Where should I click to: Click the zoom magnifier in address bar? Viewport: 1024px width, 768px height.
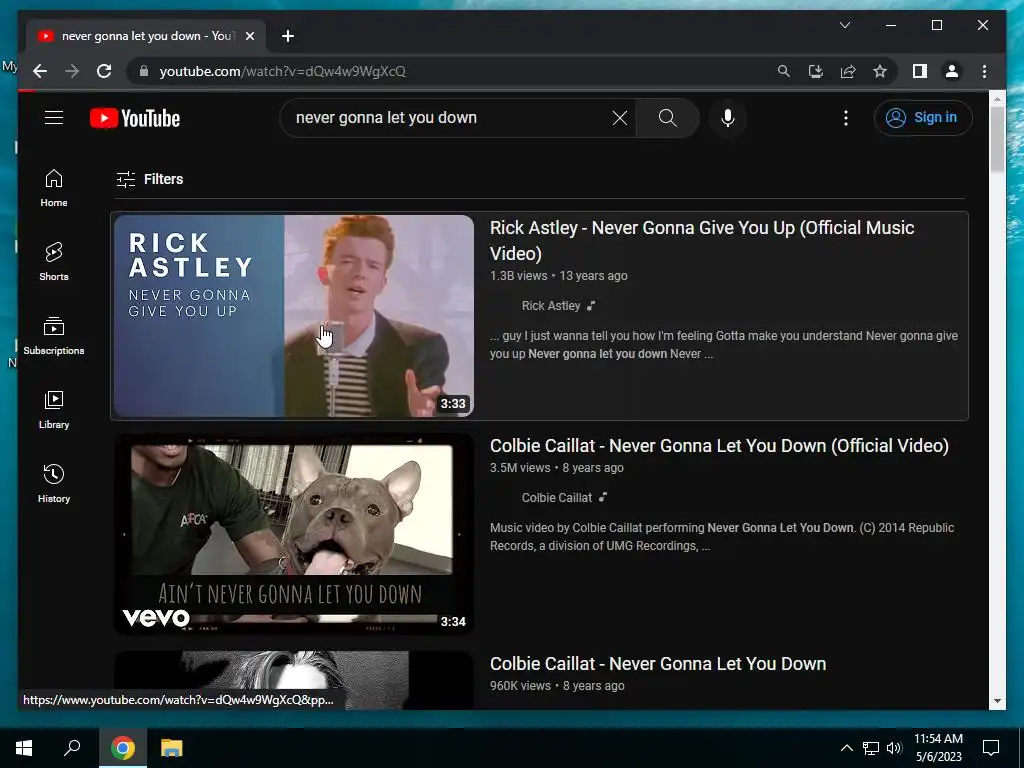[784, 71]
